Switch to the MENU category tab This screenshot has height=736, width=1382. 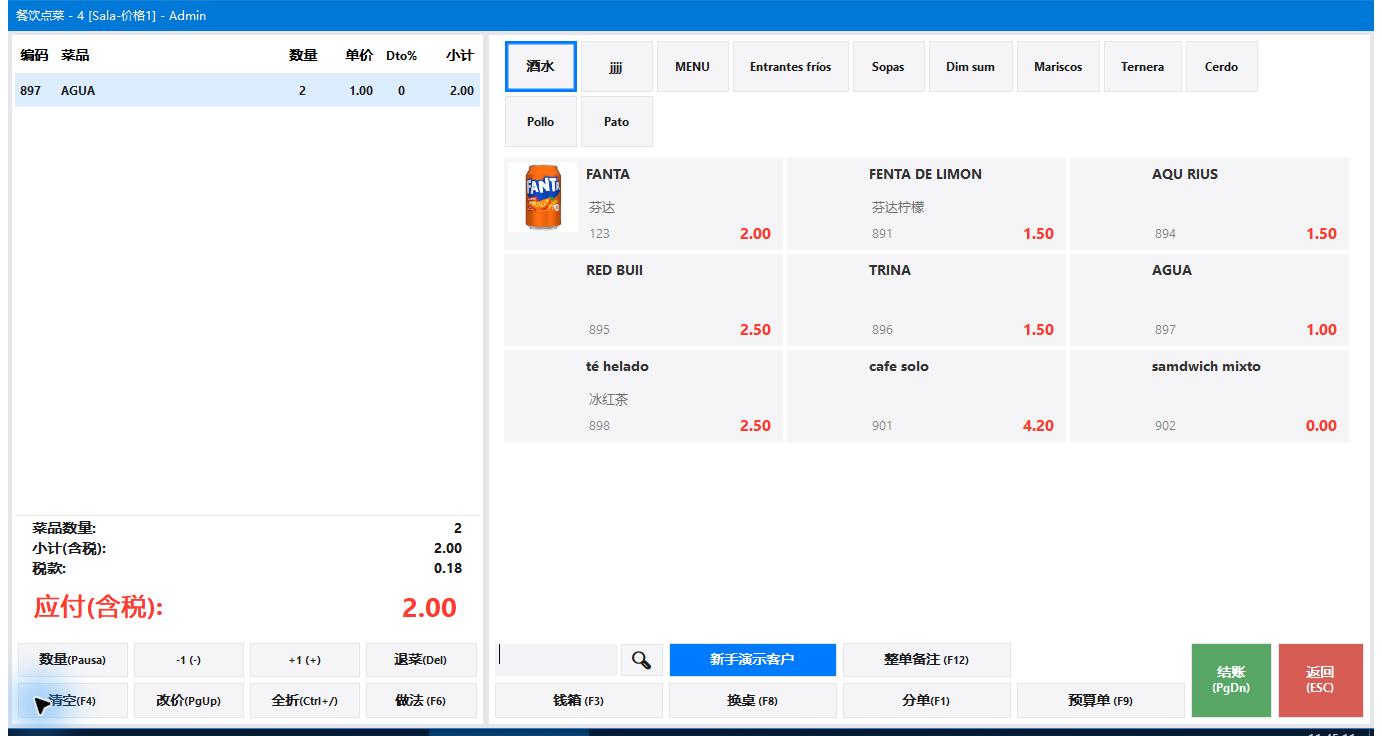pyautogui.click(x=692, y=67)
